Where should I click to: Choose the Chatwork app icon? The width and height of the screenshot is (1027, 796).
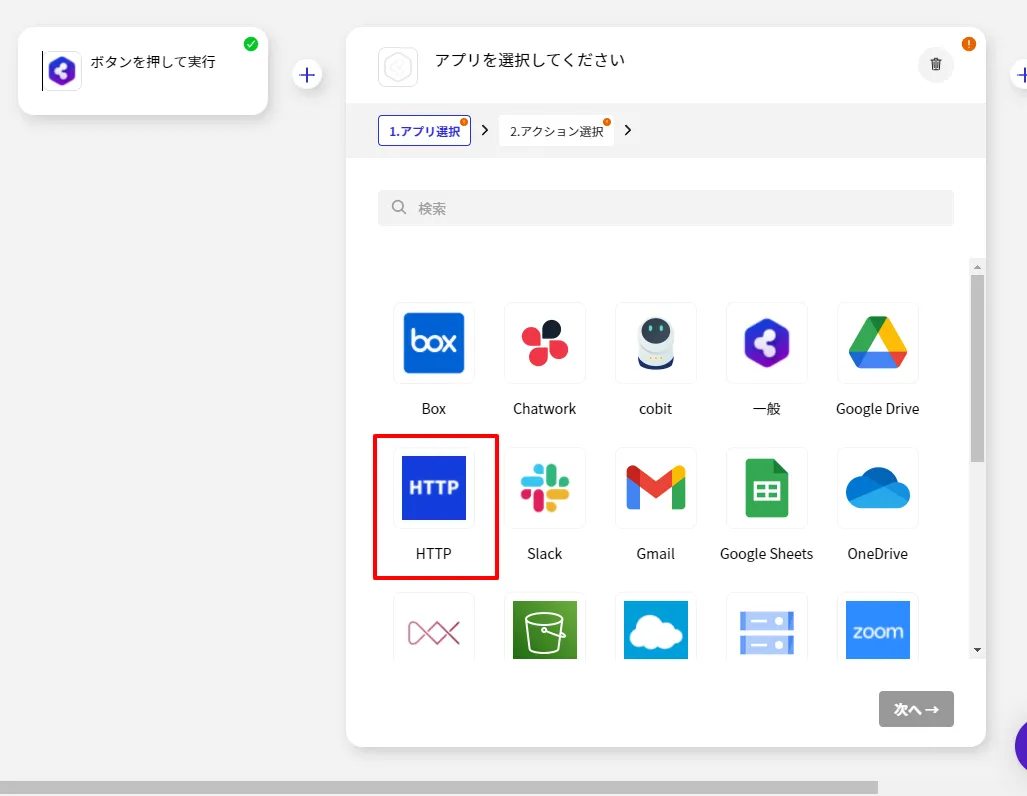point(545,343)
